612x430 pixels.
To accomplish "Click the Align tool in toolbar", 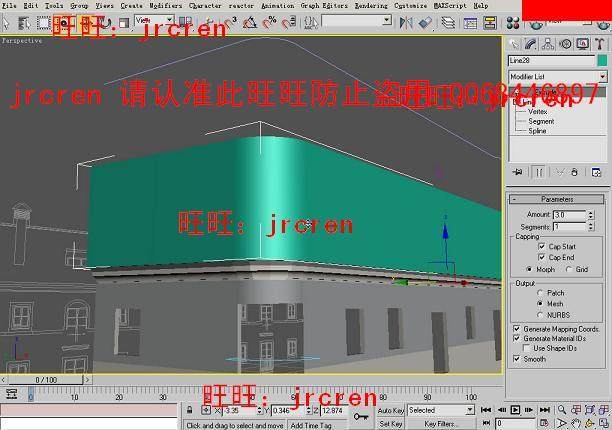I will [425, 23].
